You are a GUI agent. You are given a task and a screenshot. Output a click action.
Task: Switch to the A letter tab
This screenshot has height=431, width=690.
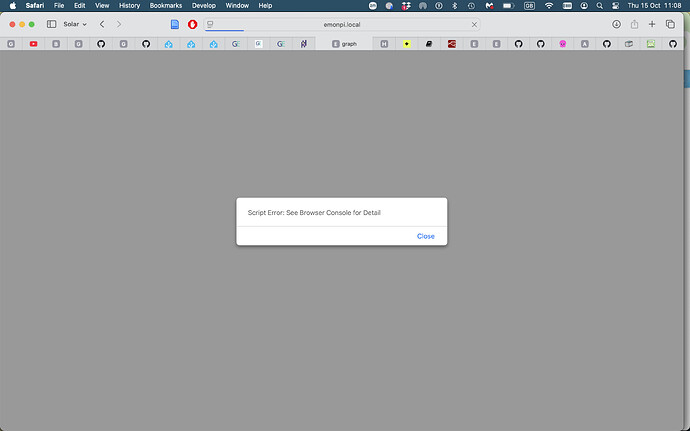pos(584,44)
